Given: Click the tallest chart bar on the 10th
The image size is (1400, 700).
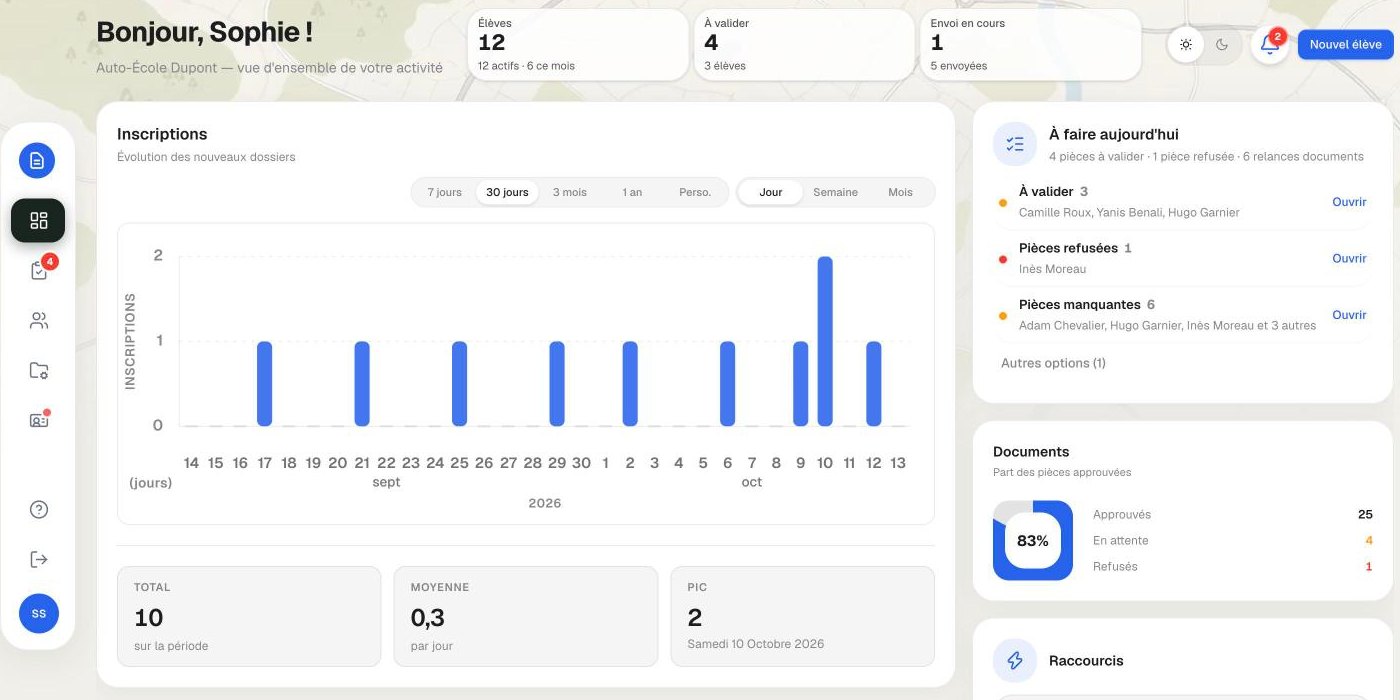Looking at the screenshot, I should click(x=825, y=341).
